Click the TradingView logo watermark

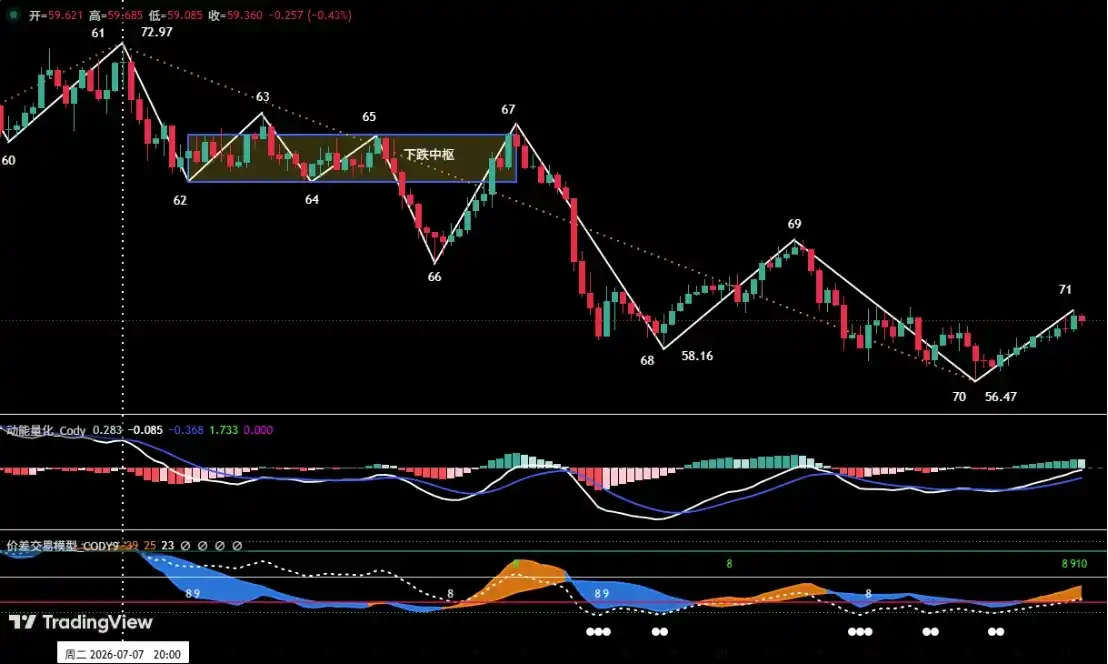click(81, 622)
